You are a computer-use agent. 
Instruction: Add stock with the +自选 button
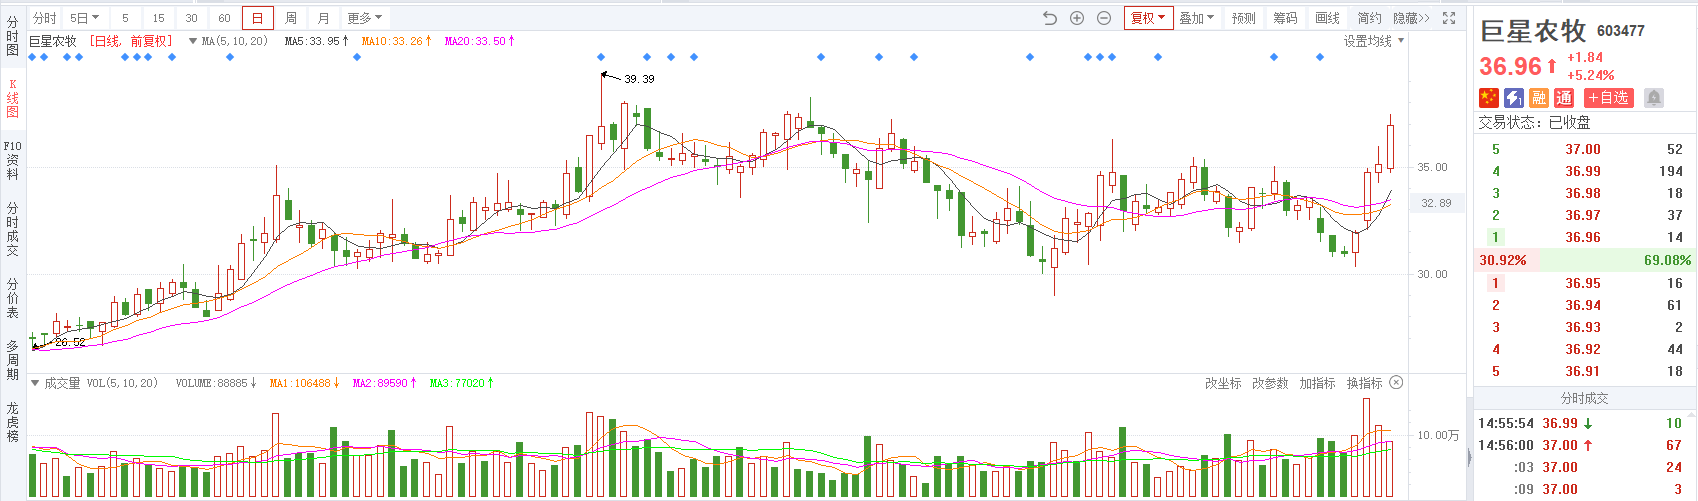point(1609,97)
